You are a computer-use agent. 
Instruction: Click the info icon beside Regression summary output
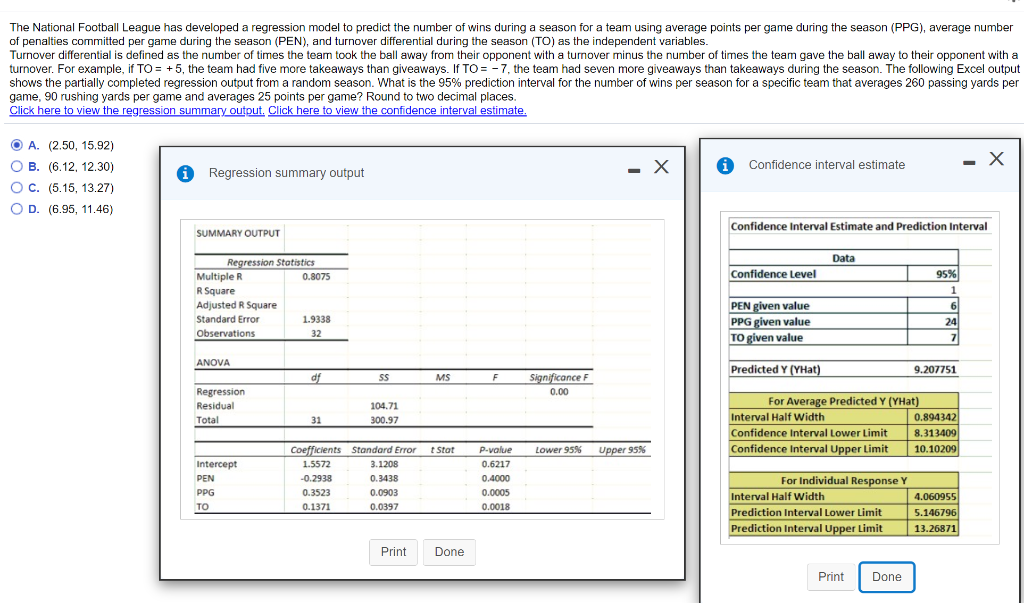coord(185,173)
